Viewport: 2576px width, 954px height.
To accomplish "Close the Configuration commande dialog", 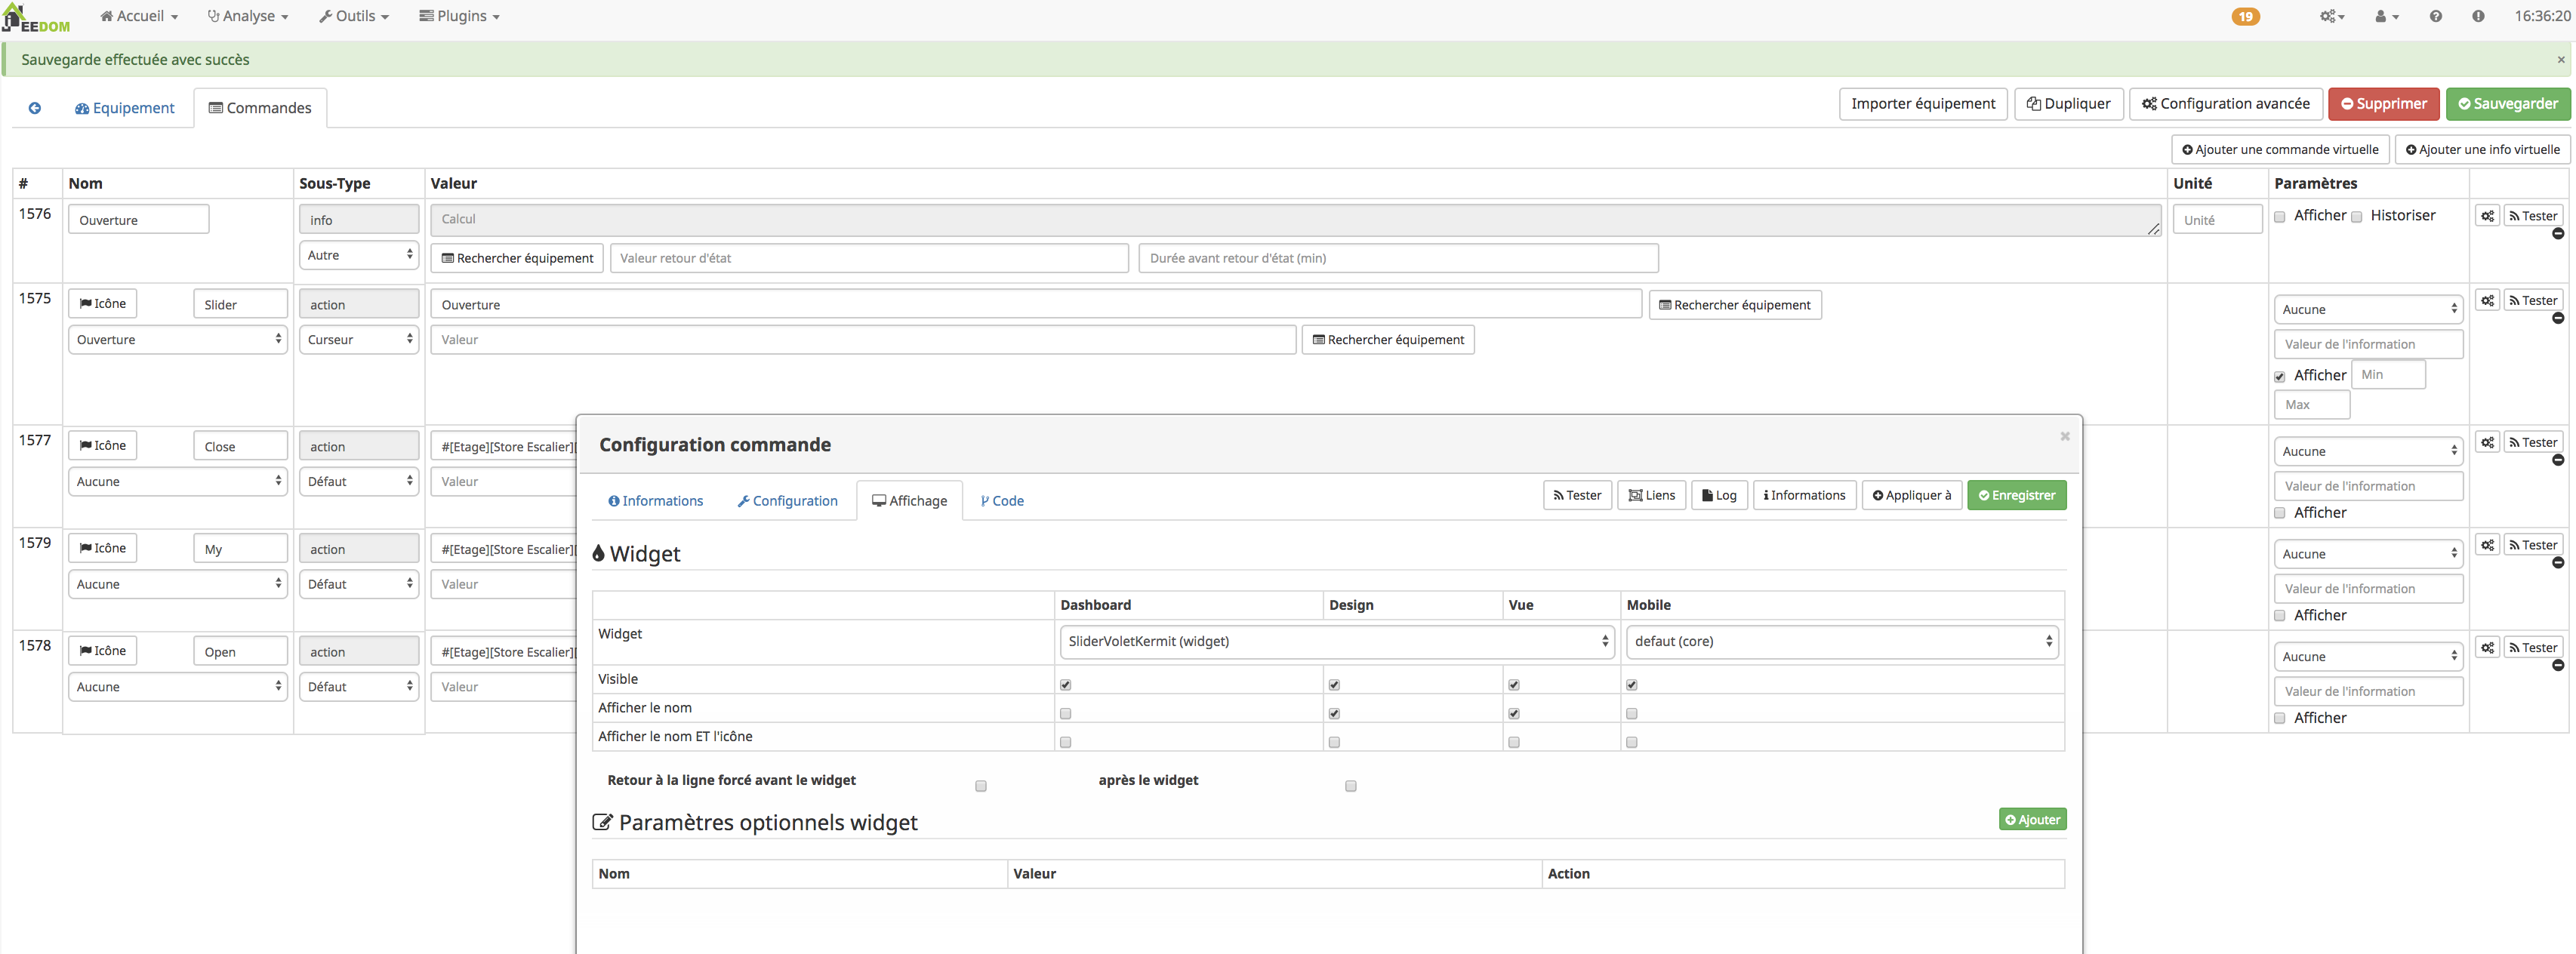I will pos(2065,436).
